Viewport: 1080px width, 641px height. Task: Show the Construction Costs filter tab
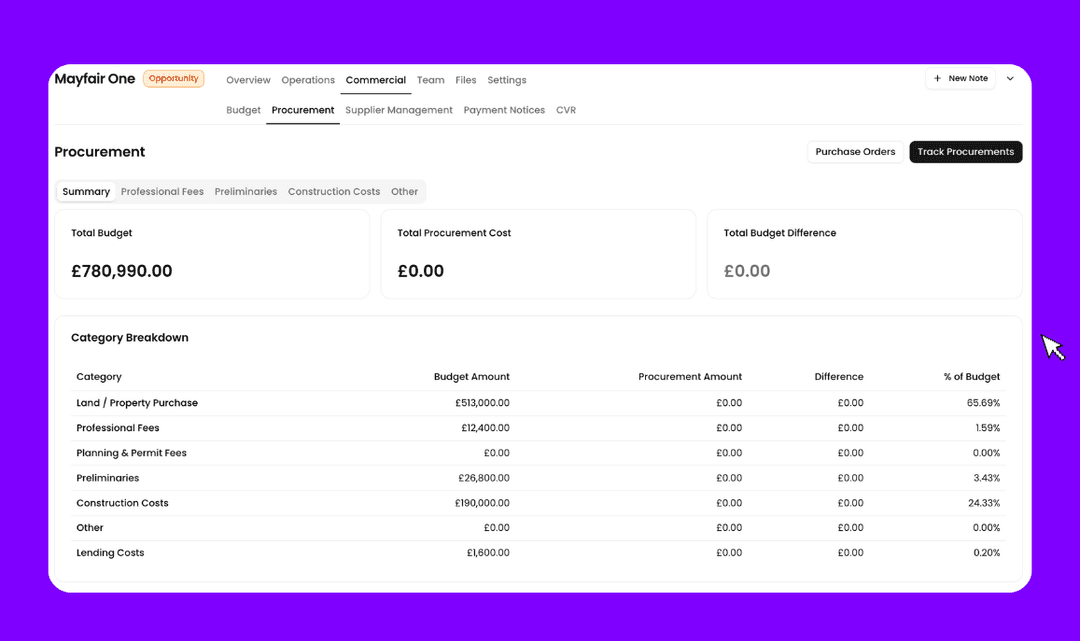(334, 192)
